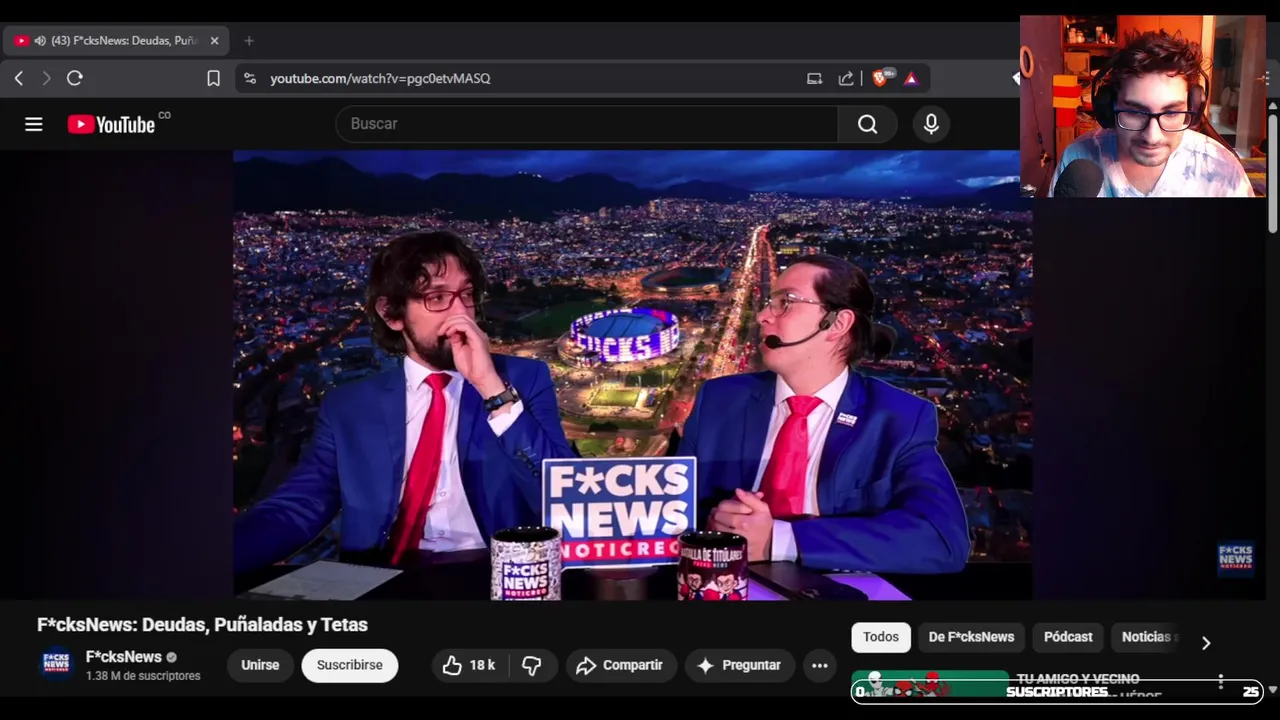Screen dimensions: 1280x720
Task: Show more filter chips with right chevron
Action: (x=1206, y=643)
